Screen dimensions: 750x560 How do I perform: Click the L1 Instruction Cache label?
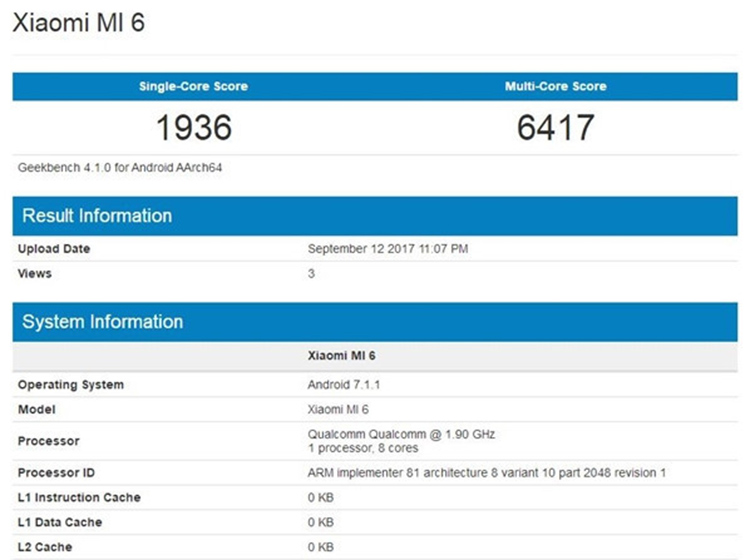(x=79, y=497)
